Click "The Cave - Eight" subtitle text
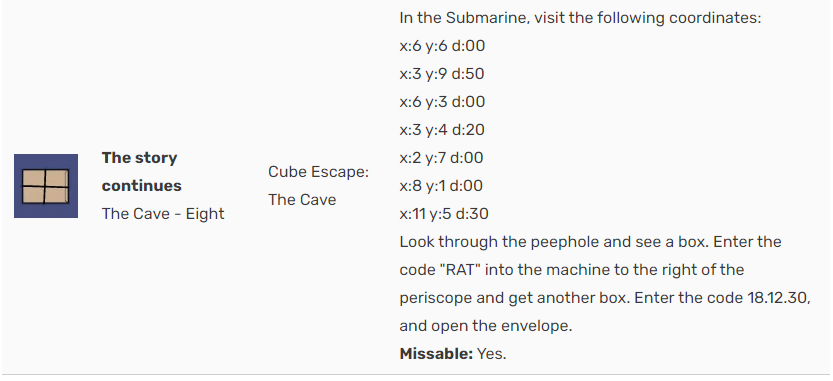Image resolution: width=833 pixels, height=381 pixels. click(163, 214)
